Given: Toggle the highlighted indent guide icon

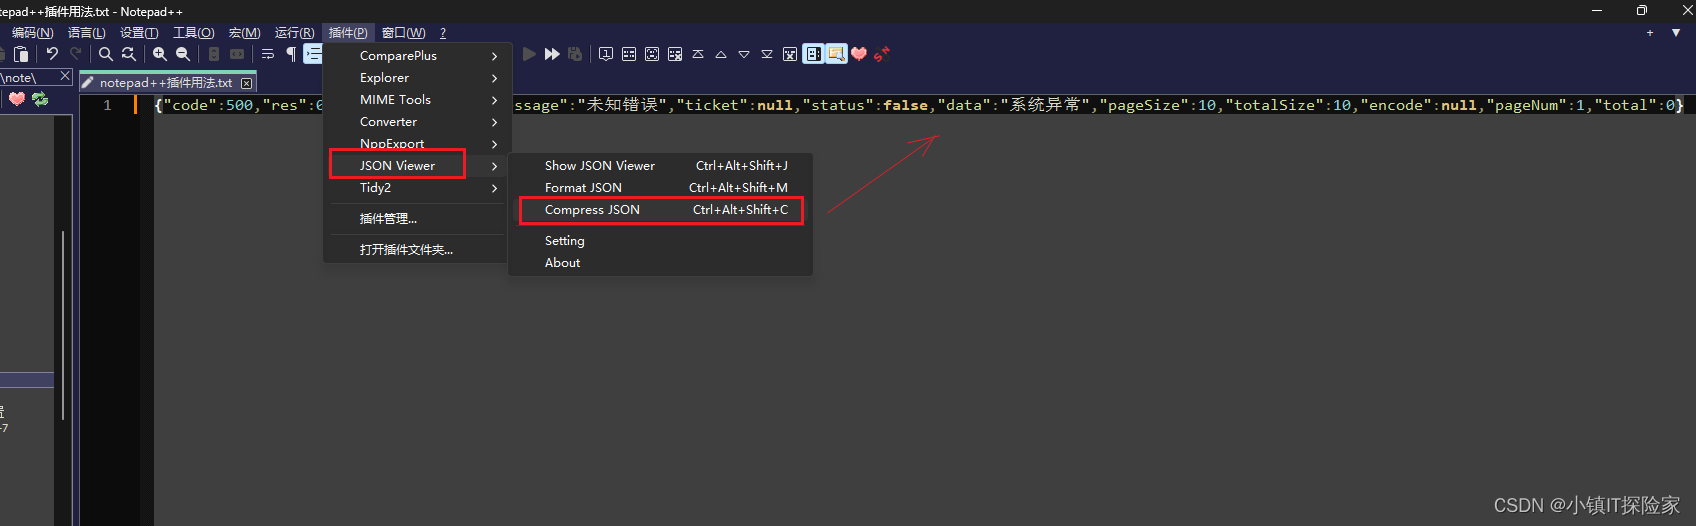Looking at the screenshot, I should click(313, 54).
